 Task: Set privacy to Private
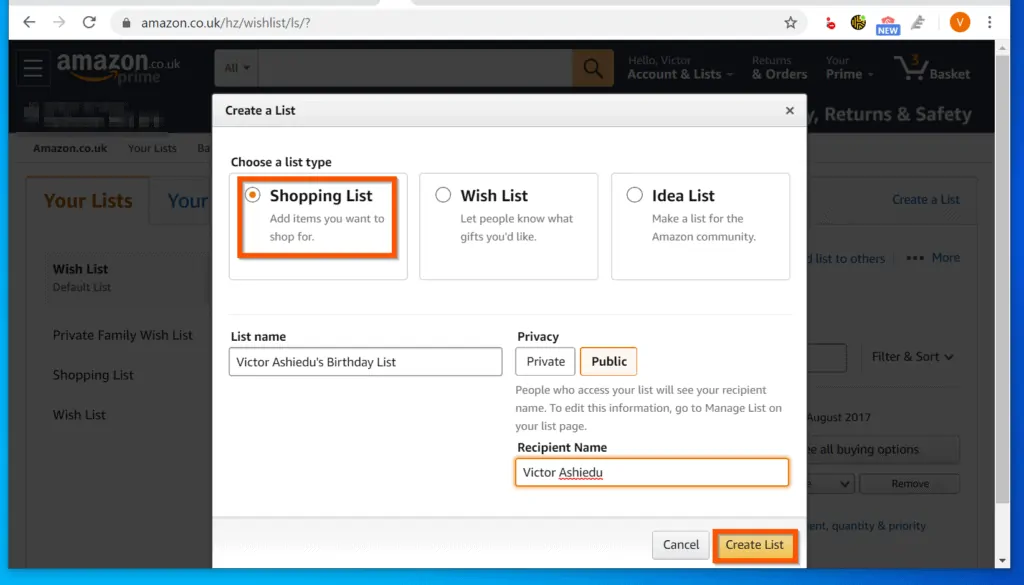coord(545,362)
